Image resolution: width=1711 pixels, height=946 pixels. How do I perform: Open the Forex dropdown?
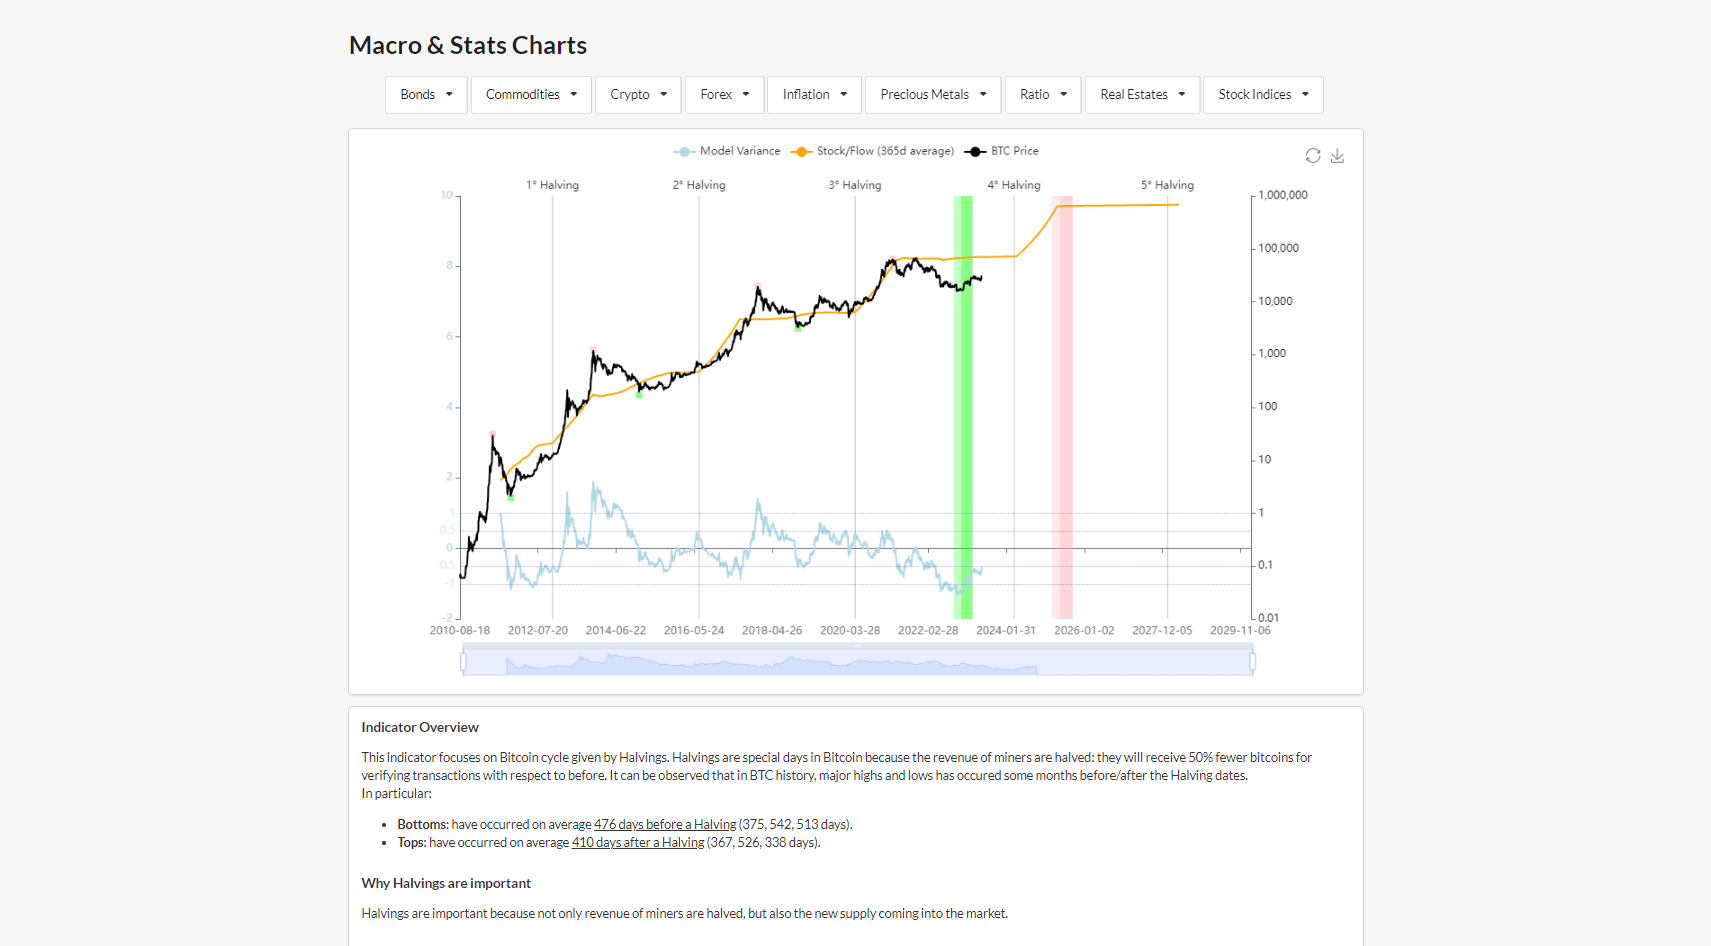tap(724, 94)
